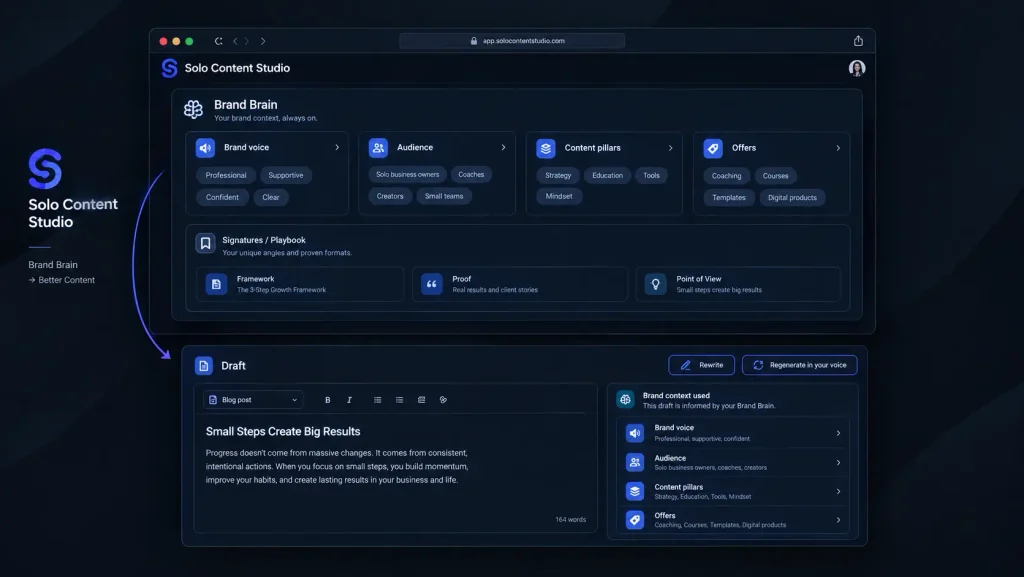Click the Rewrite button
The height and width of the screenshot is (577, 1024).
pos(701,366)
